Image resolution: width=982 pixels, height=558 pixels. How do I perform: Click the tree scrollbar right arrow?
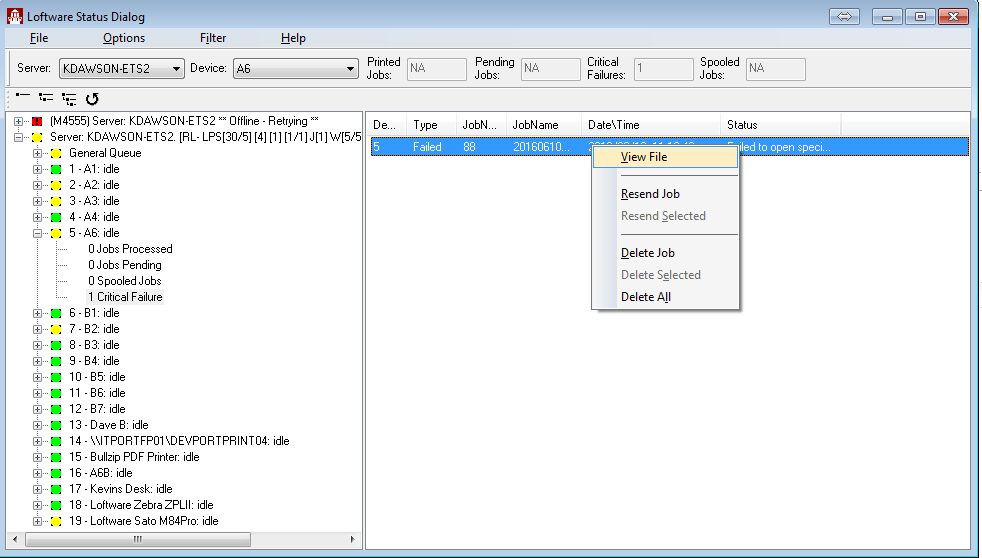click(x=352, y=539)
